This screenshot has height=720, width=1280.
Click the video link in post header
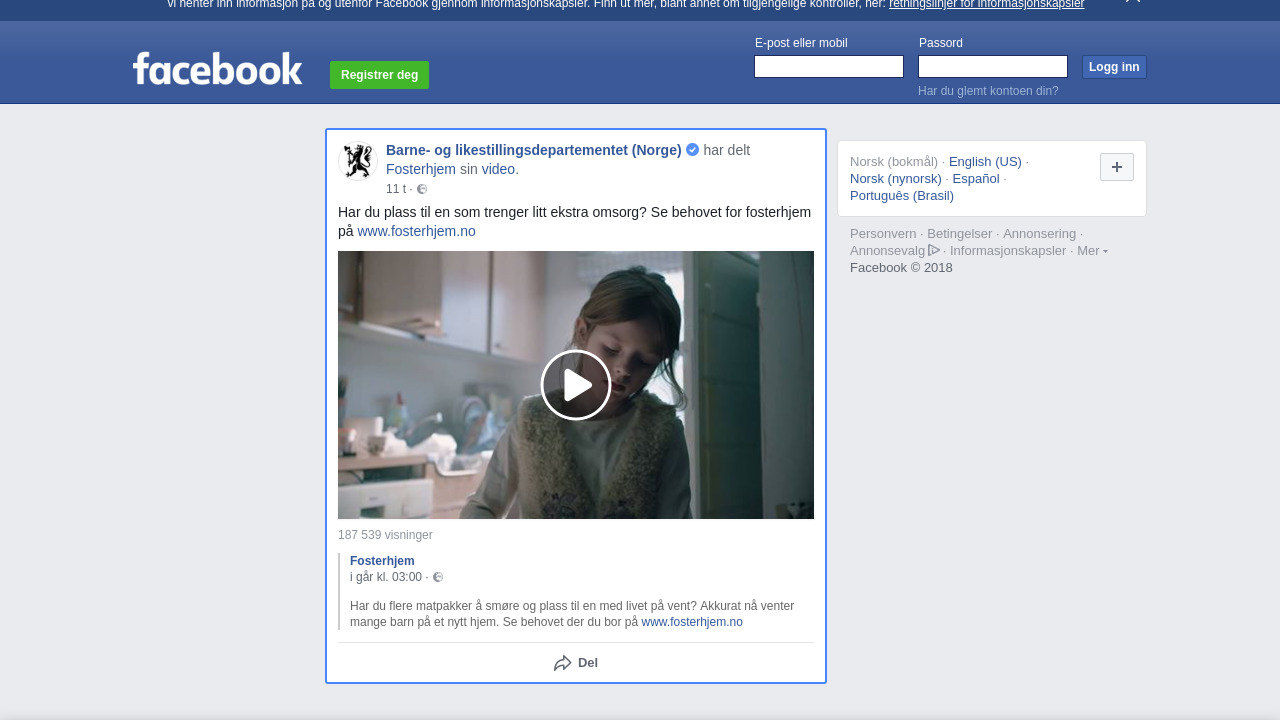click(498, 169)
